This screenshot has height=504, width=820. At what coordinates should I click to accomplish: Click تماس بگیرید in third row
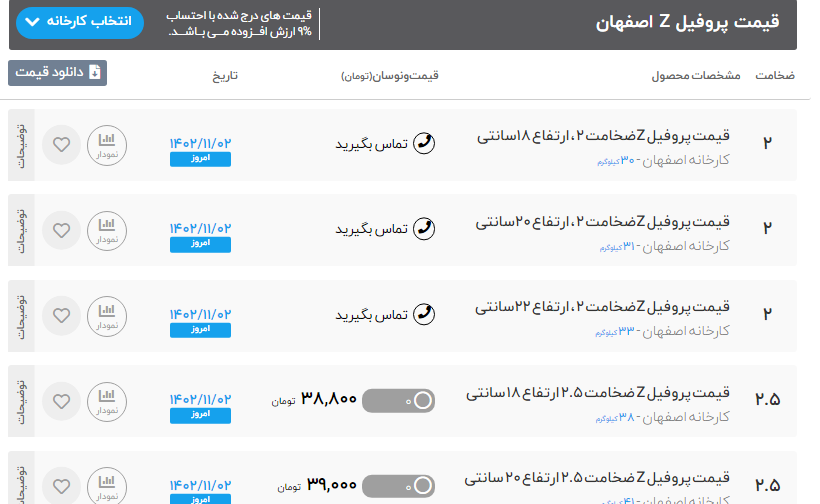(x=371, y=315)
